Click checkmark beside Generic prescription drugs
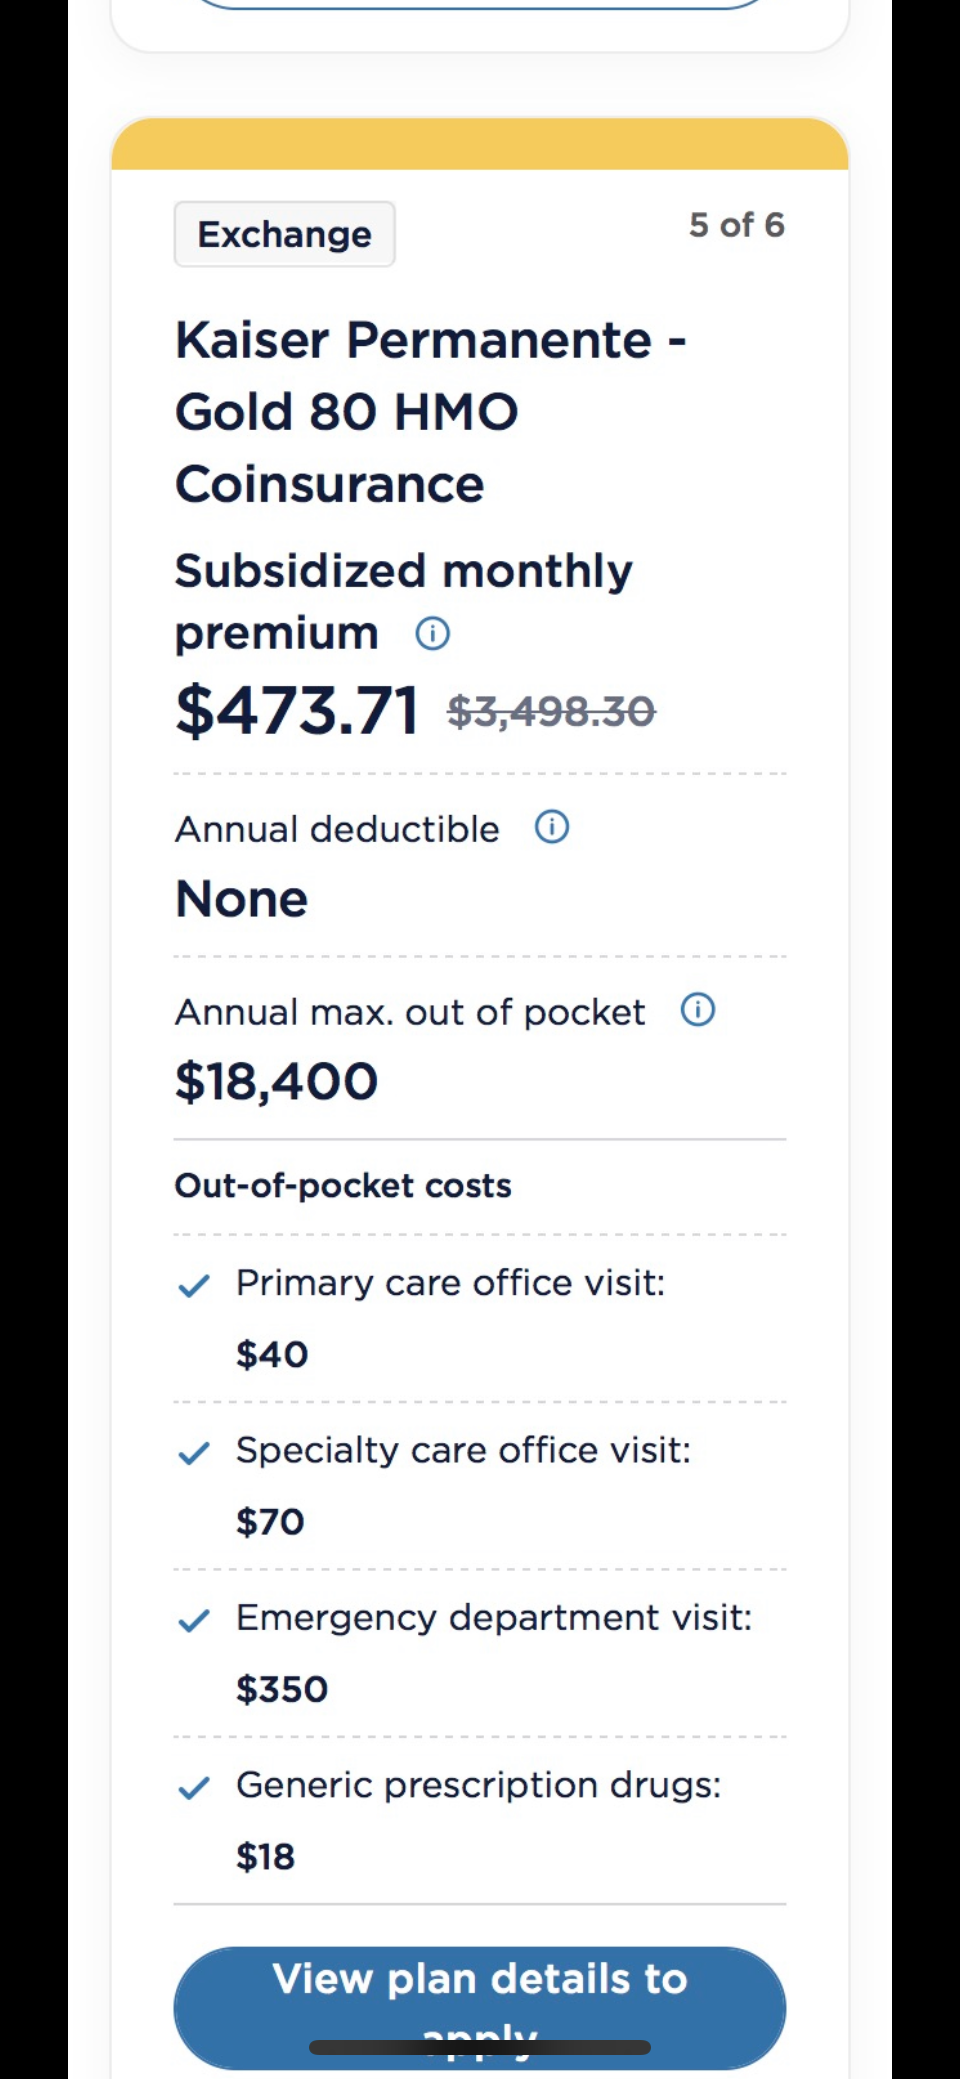 pyautogui.click(x=193, y=1787)
